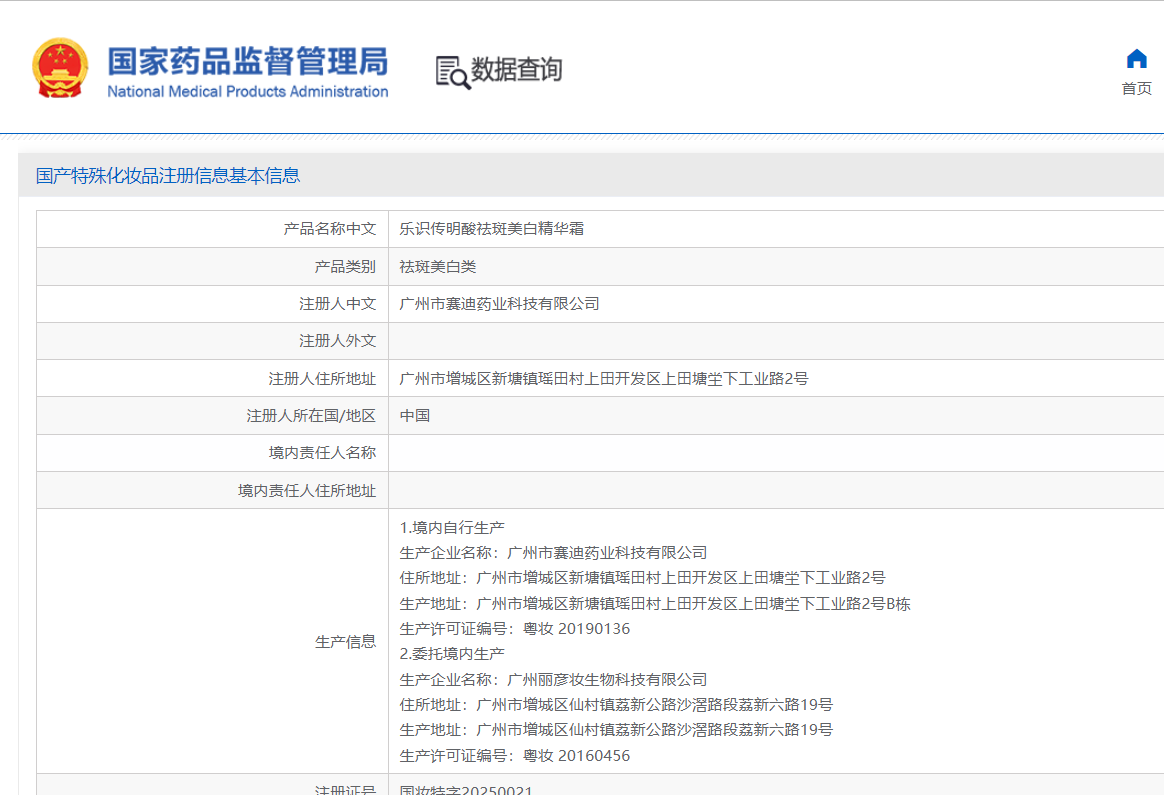Screen dimensions: 1164x795
Task: Click the data query magnifier icon
Action: click(452, 72)
